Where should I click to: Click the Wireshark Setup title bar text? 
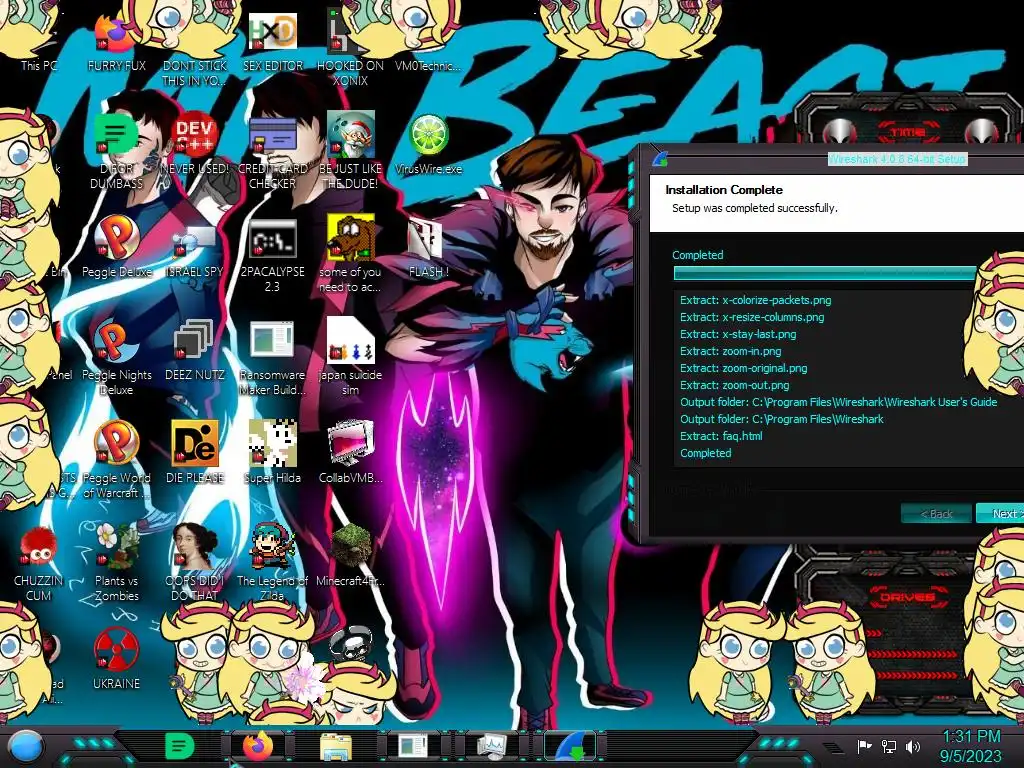pyautogui.click(x=897, y=159)
